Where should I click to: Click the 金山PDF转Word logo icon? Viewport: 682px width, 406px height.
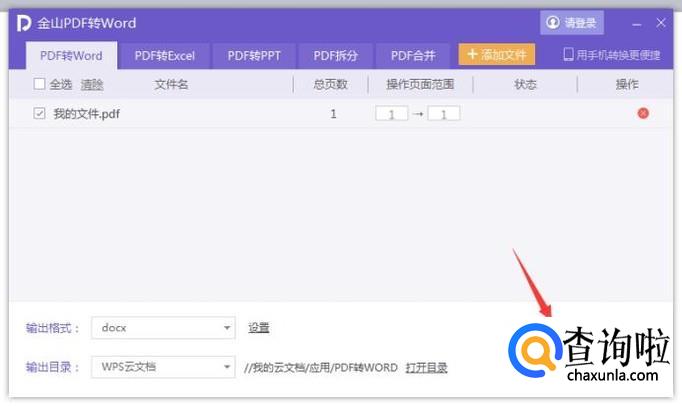[23, 23]
